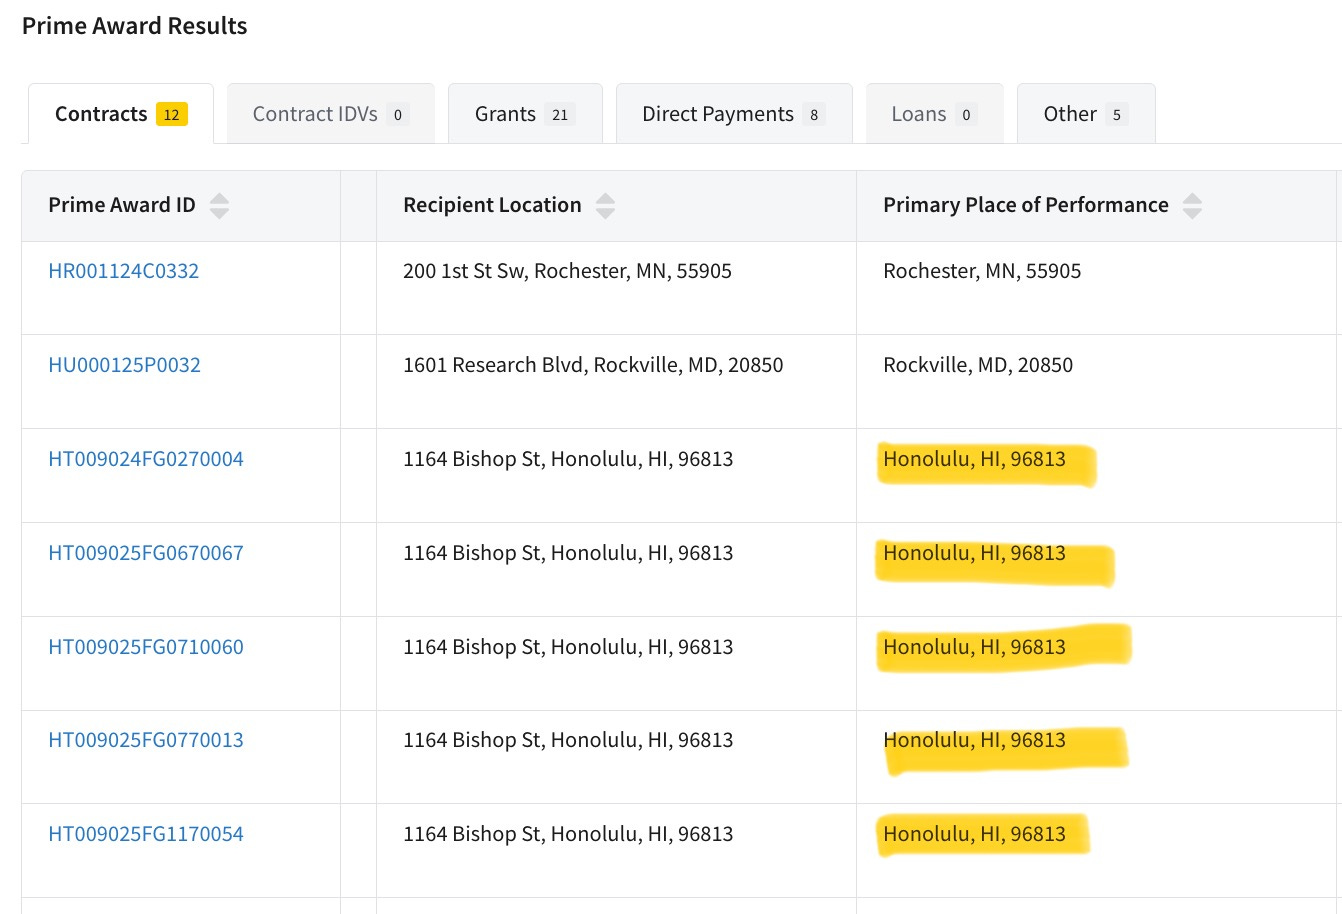The width and height of the screenshot is (1342, 914).
Task: Click the Rochester, MN, 55905 performance cell
Action: pyautogui.click(x=1097, y=288)
